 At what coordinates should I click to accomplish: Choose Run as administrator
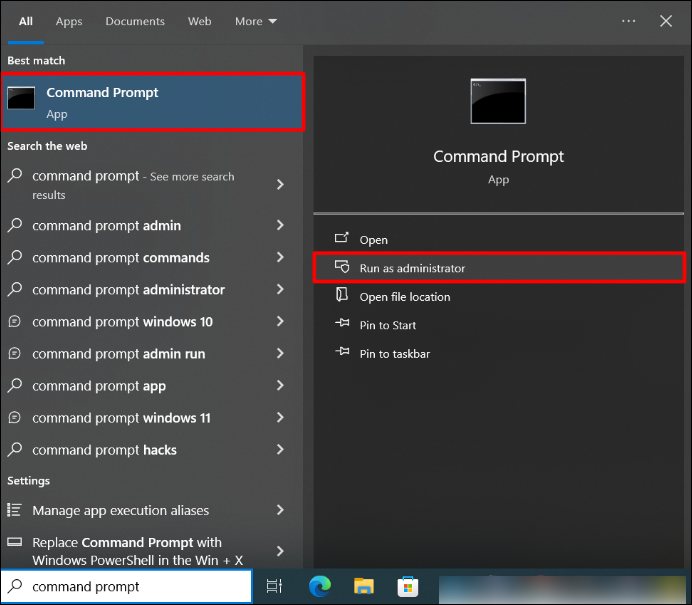point(412,268)
